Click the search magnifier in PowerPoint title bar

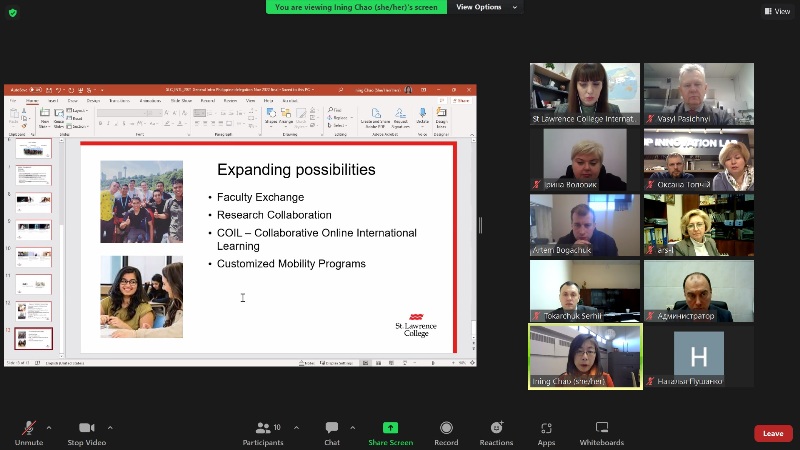point(340,90)
